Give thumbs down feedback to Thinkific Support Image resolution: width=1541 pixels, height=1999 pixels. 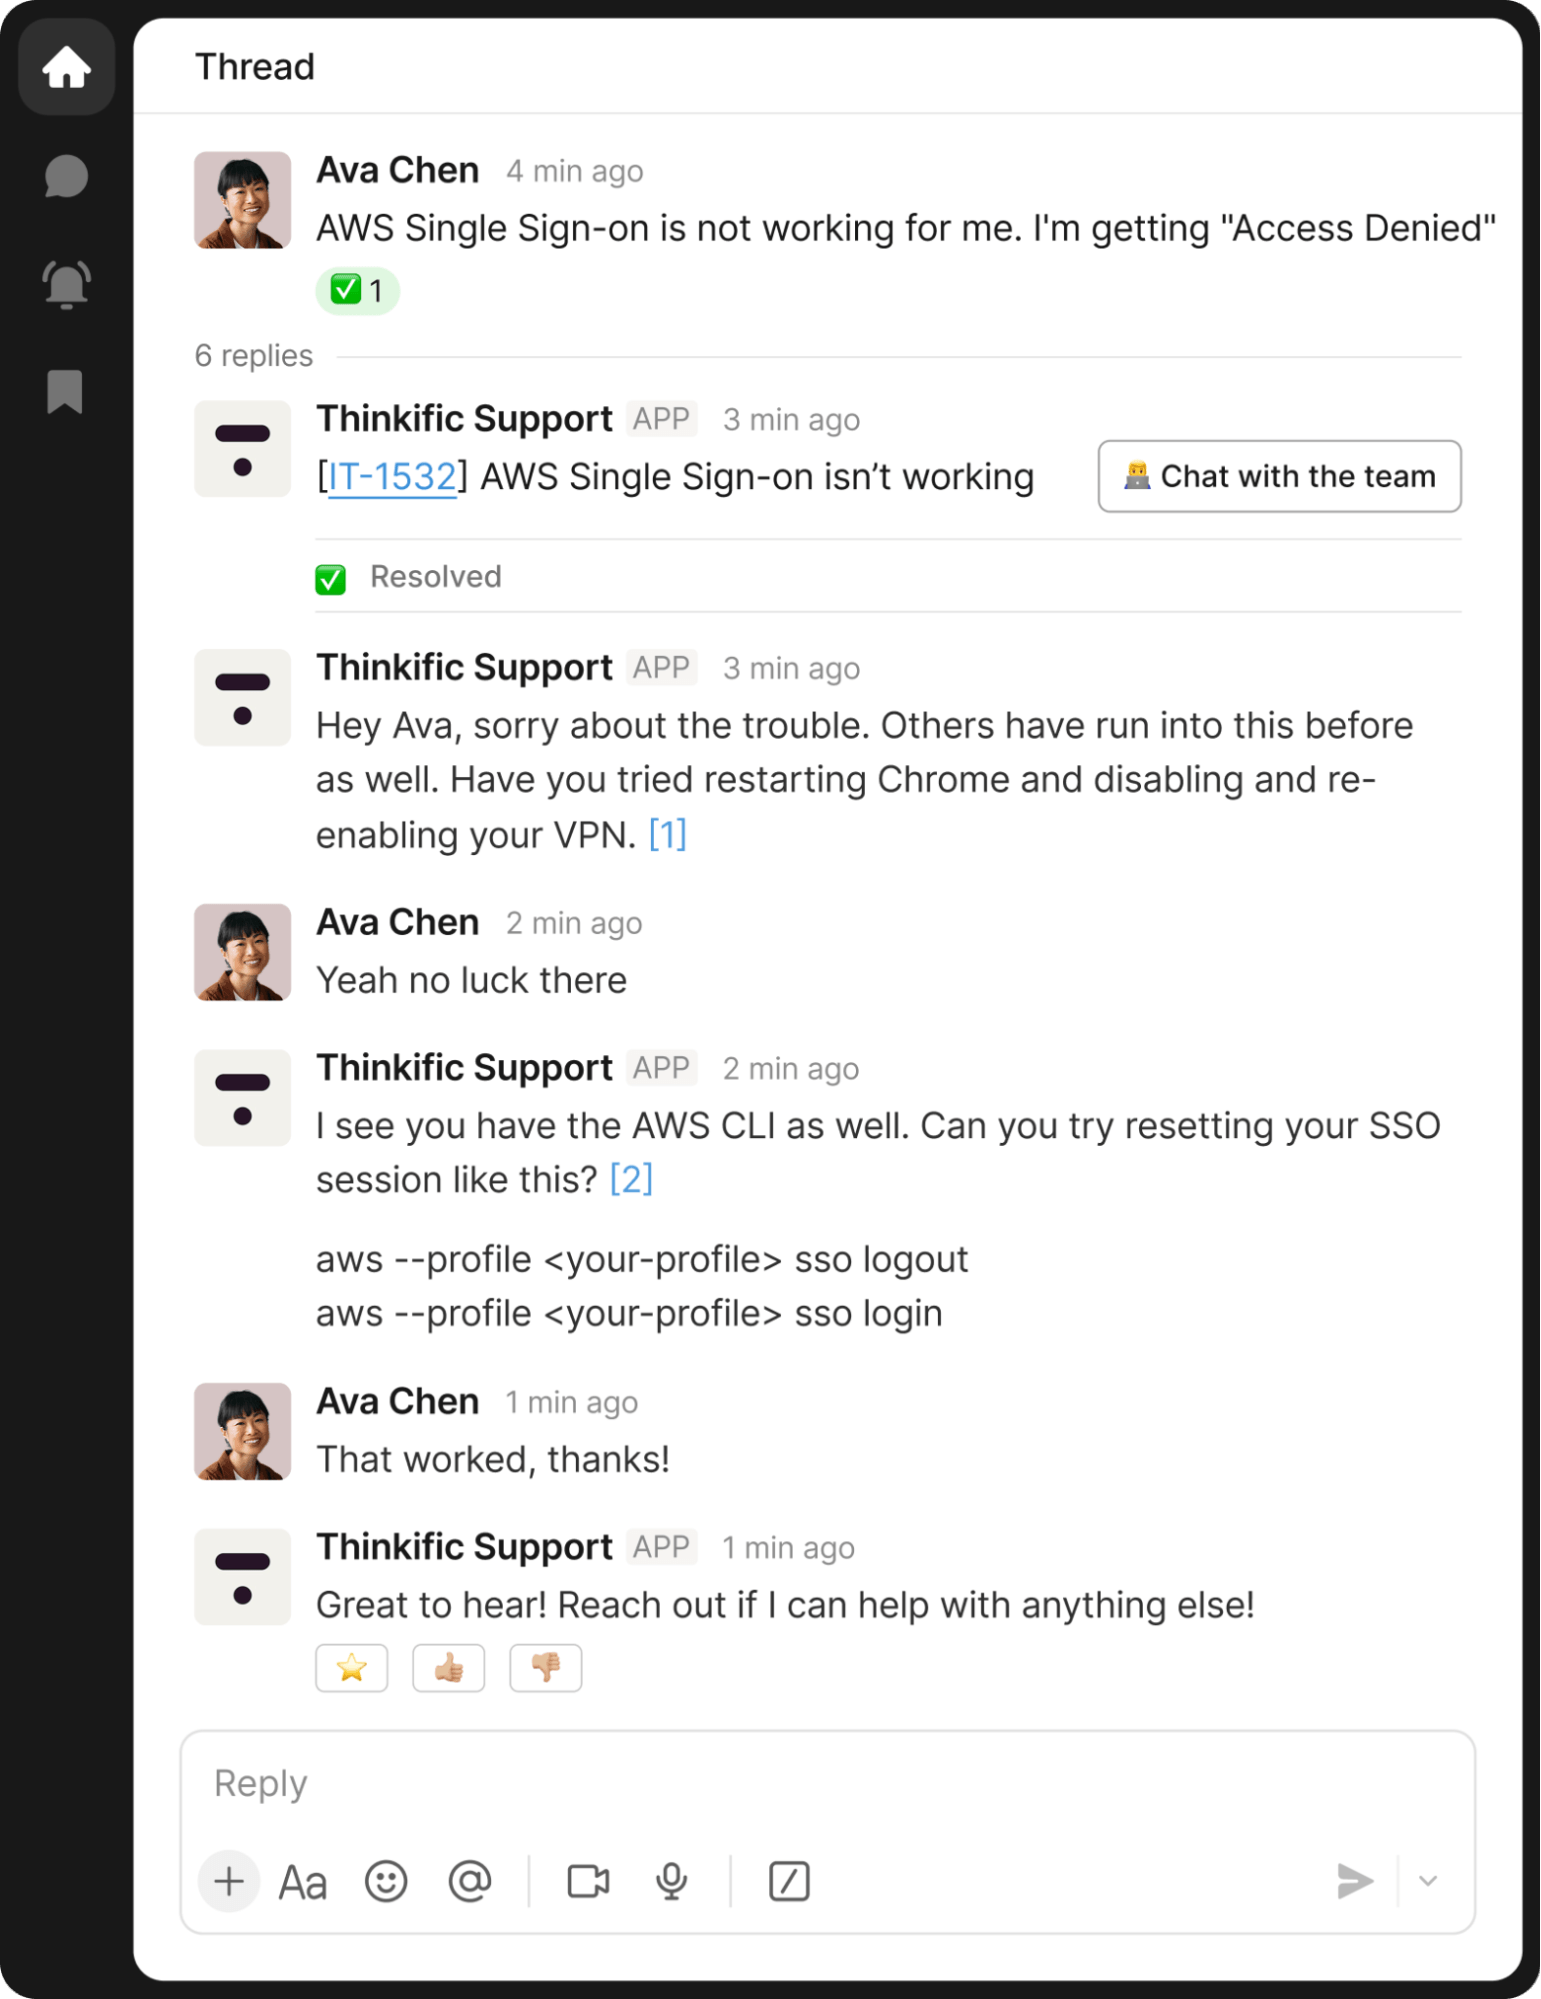tap(545, 1667)
